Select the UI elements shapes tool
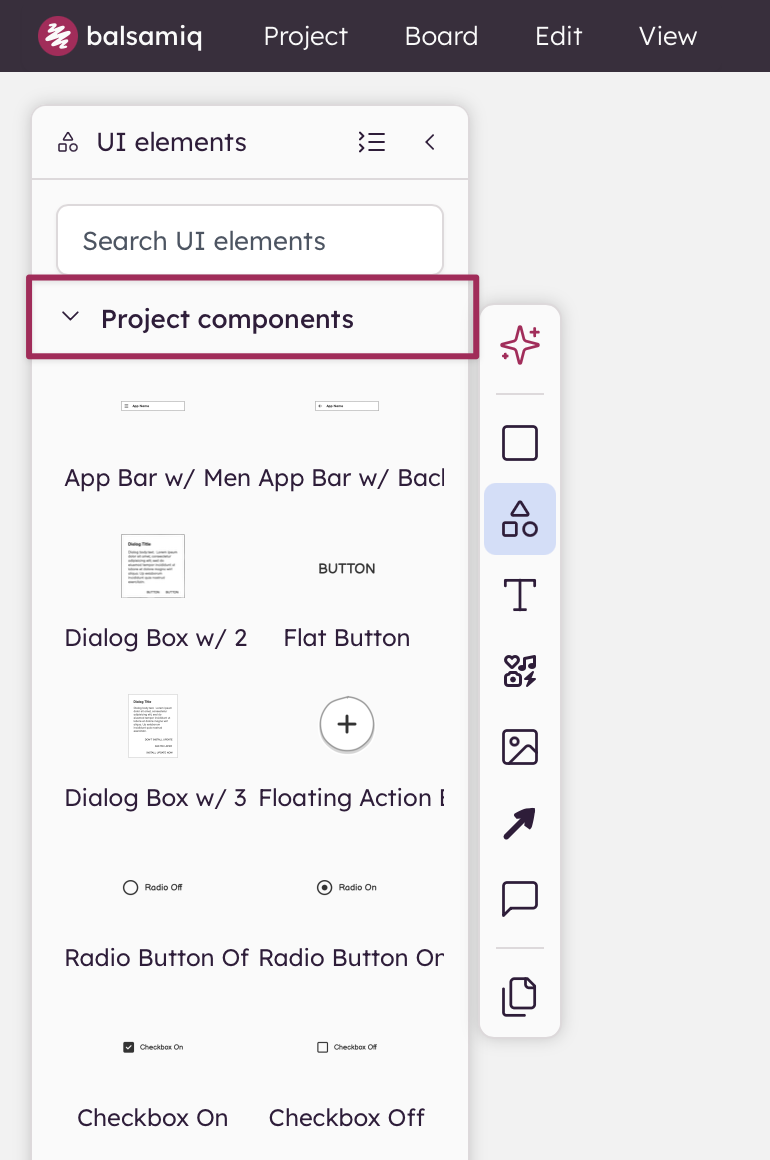 [520, 519]
